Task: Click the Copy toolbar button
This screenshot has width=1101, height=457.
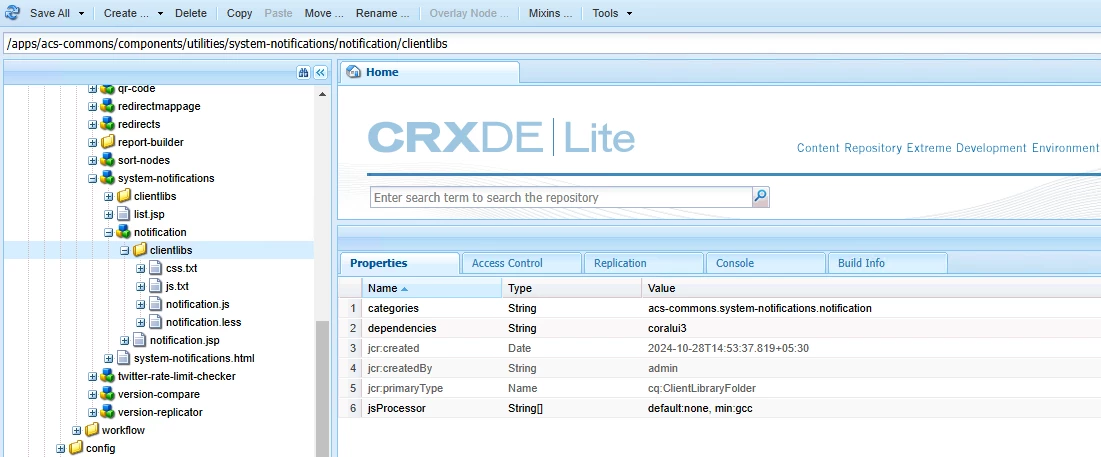Action: [x=239, y=13]
